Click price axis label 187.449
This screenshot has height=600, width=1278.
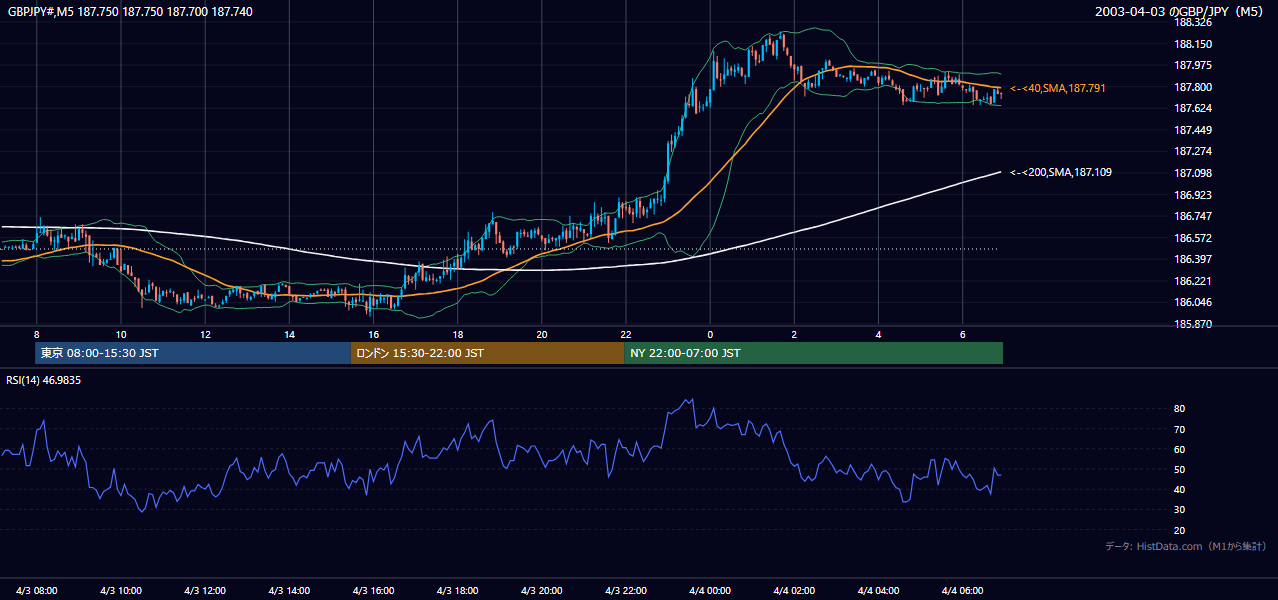1193,130
